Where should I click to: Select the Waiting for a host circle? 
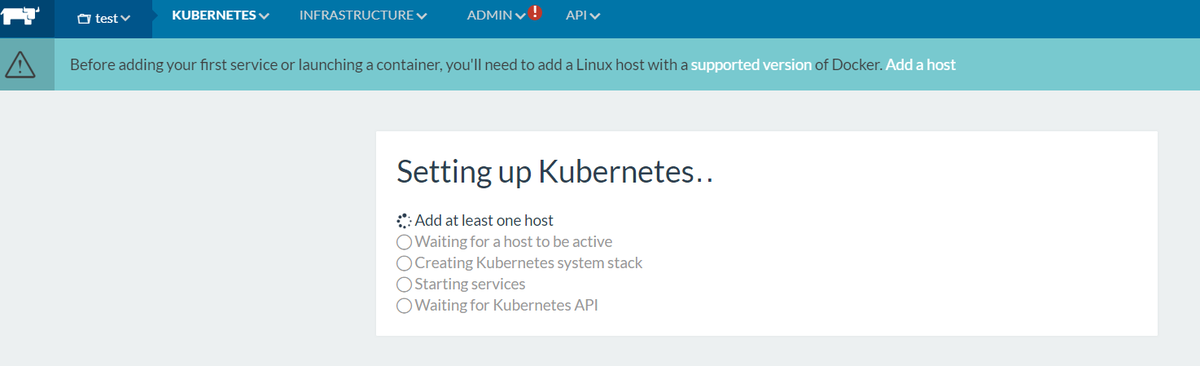click(404, 242)
